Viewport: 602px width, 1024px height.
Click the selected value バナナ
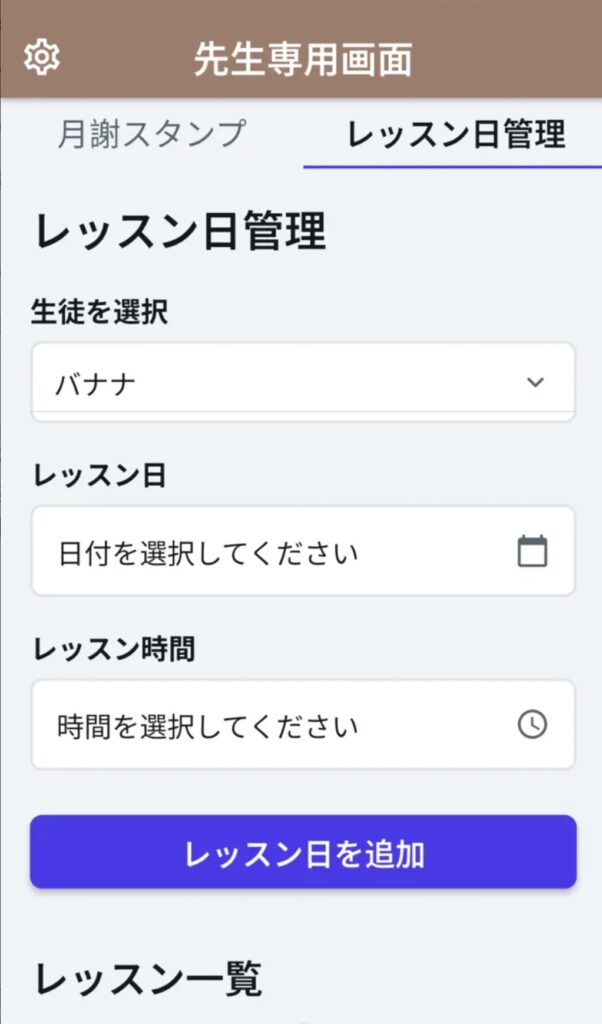click(96, 383)
